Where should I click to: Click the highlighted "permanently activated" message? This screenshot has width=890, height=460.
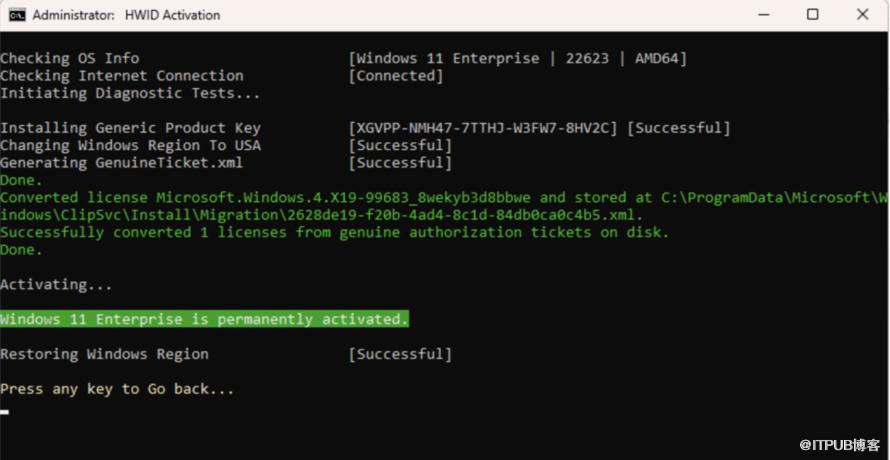point(204,319)
